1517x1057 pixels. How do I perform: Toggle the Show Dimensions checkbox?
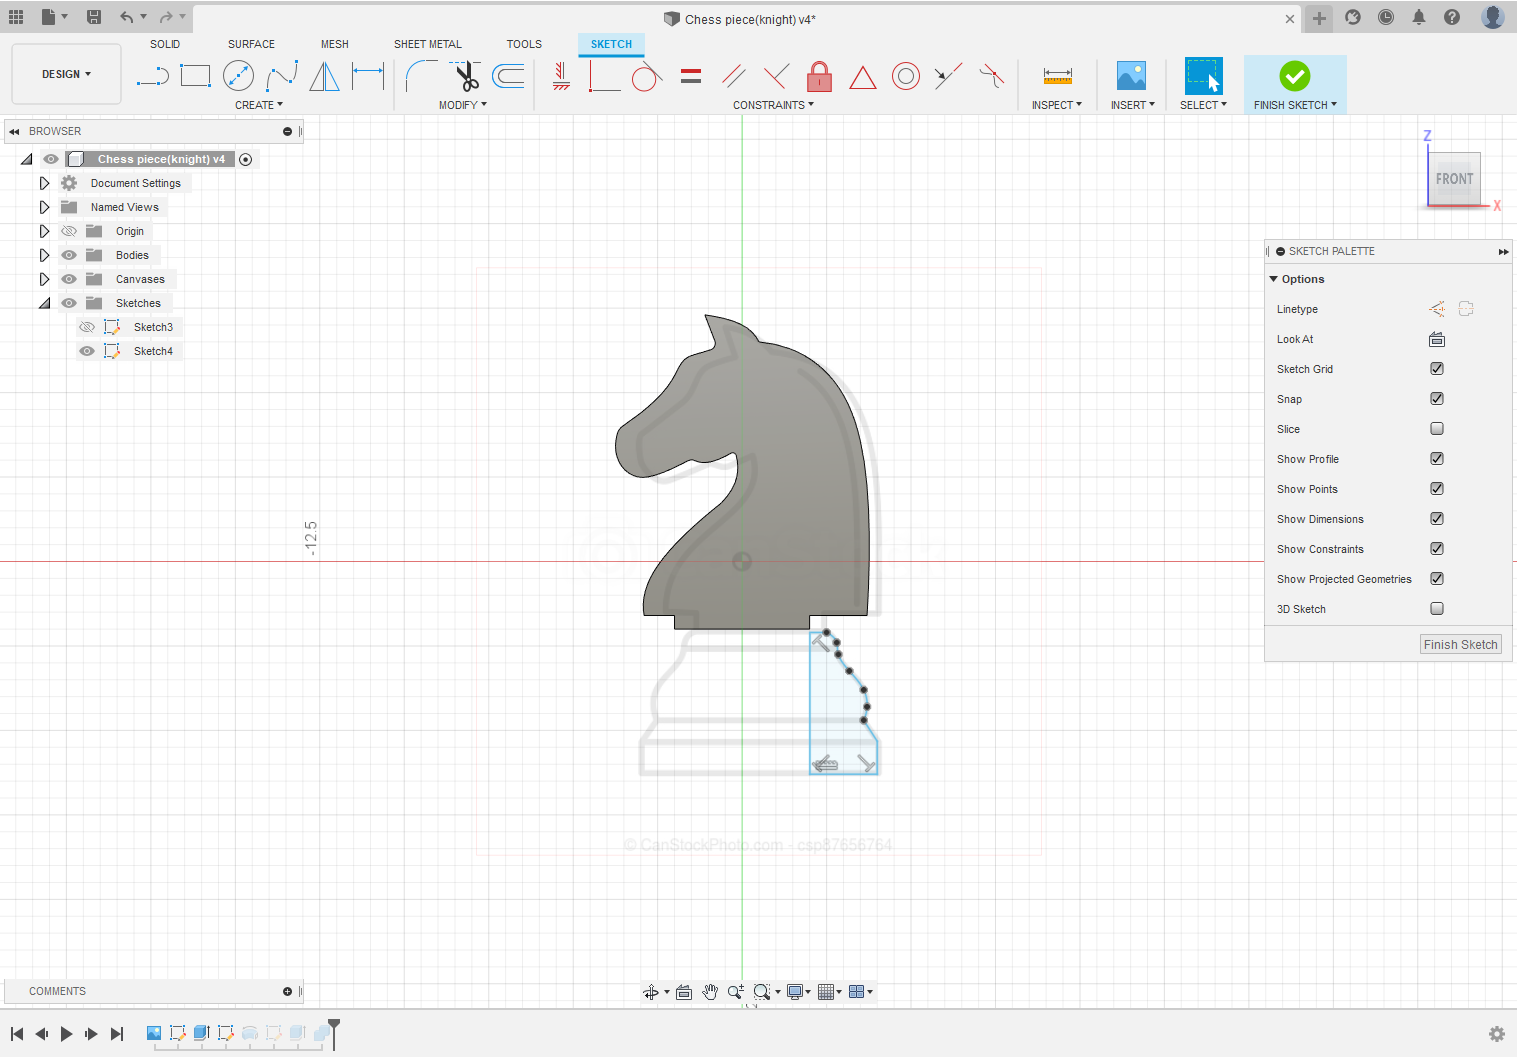coord(1437,519)
